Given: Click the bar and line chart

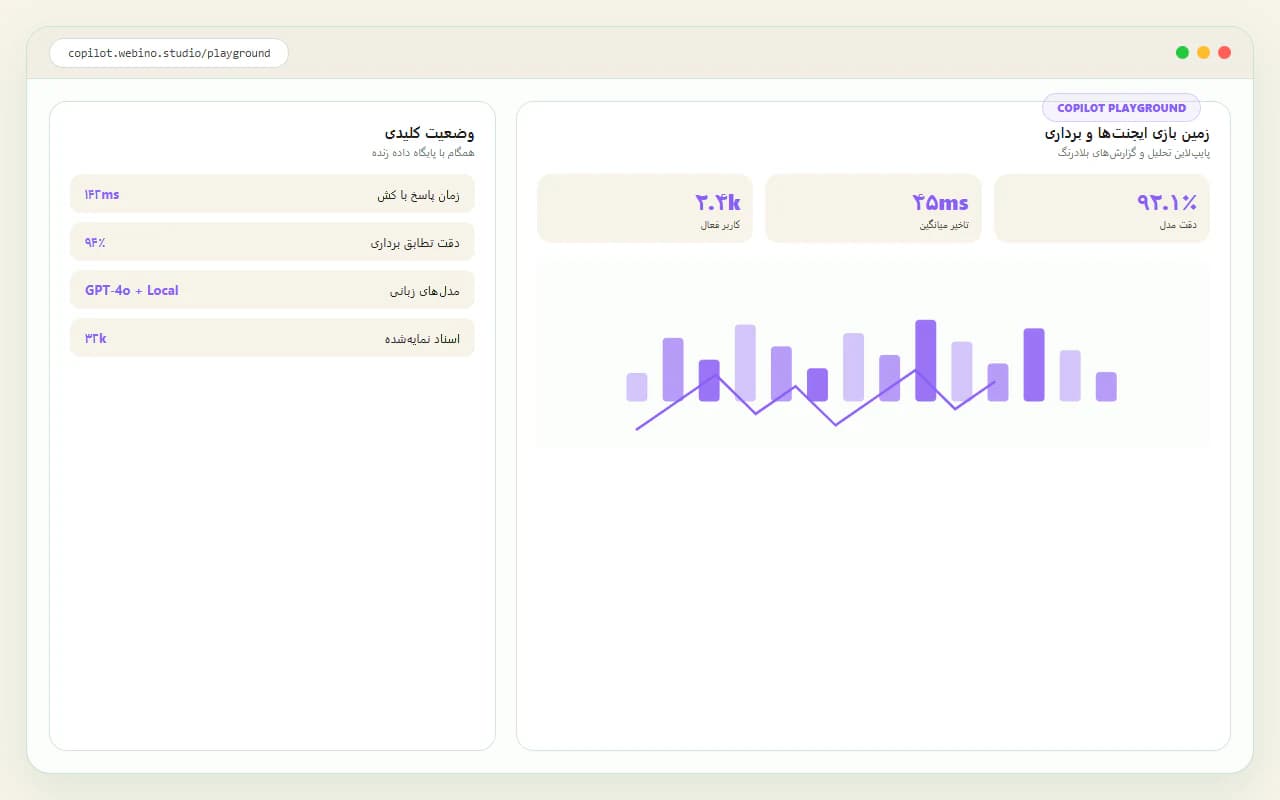Looking at the screenshot, I should (873, 356).
